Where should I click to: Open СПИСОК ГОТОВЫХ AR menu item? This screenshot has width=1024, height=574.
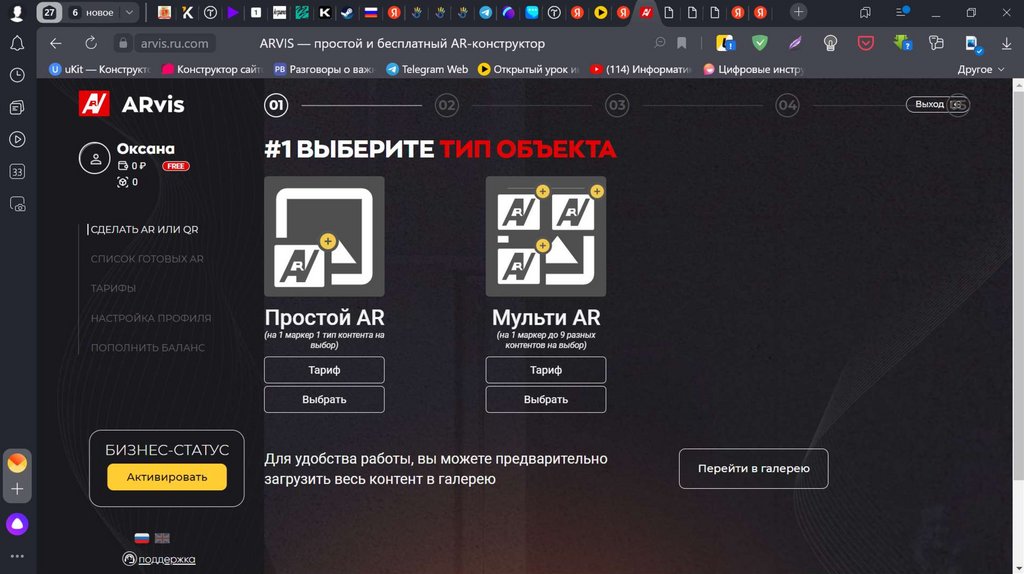[x=147, y=259]
